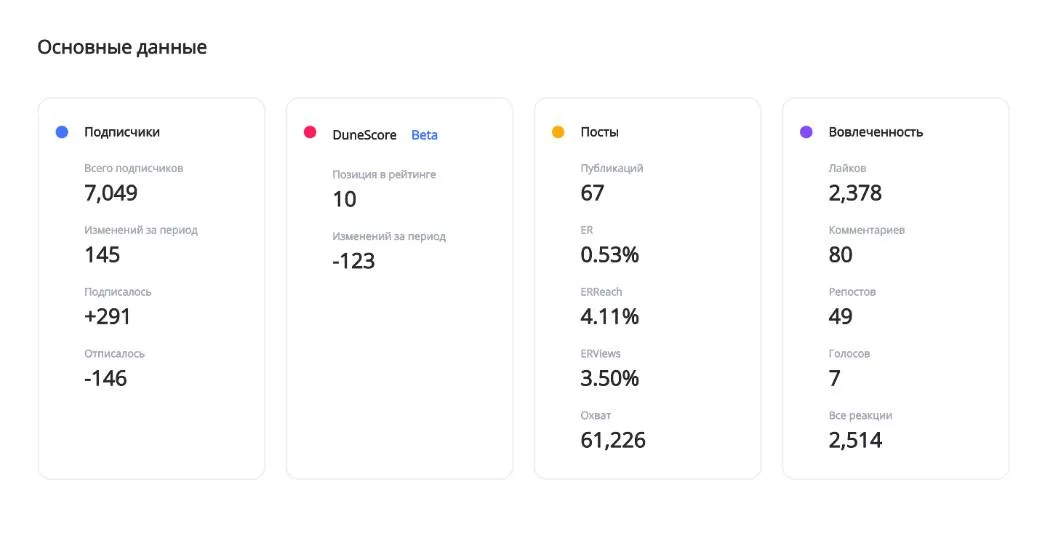Click the publications count 67
Screen dimensions: 1056x534
tap(592, 193)
